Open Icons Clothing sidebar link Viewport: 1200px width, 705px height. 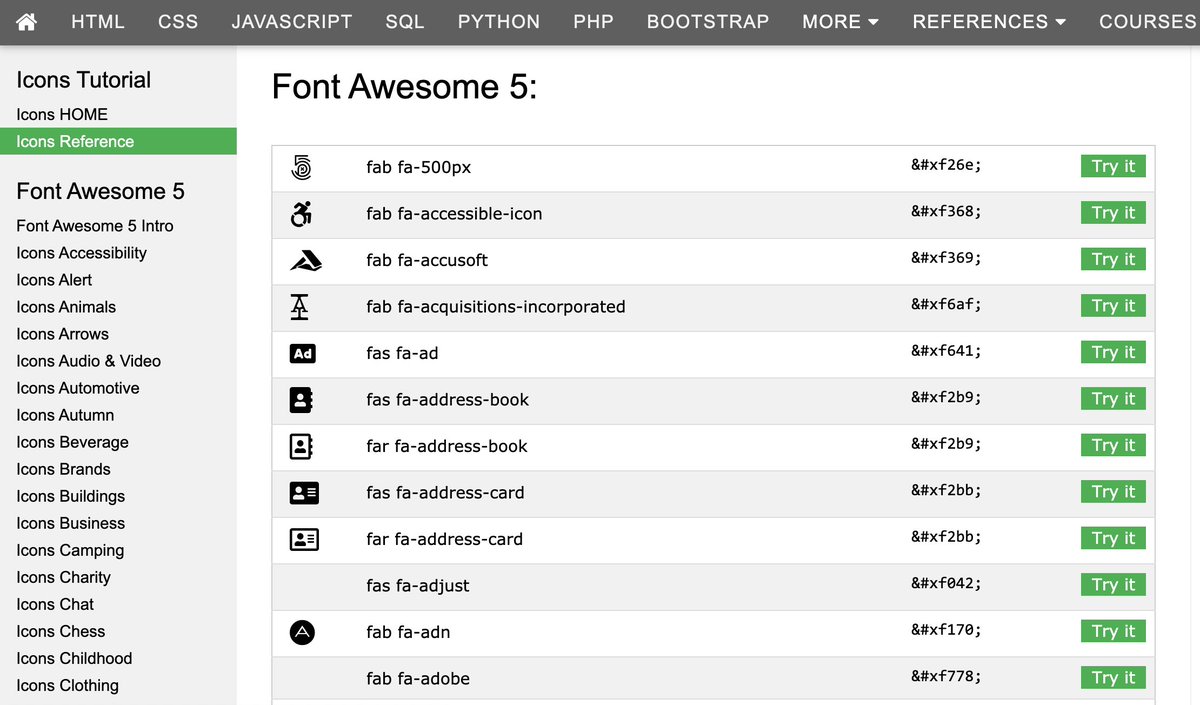pyautogui.click(x=67, y=685)
